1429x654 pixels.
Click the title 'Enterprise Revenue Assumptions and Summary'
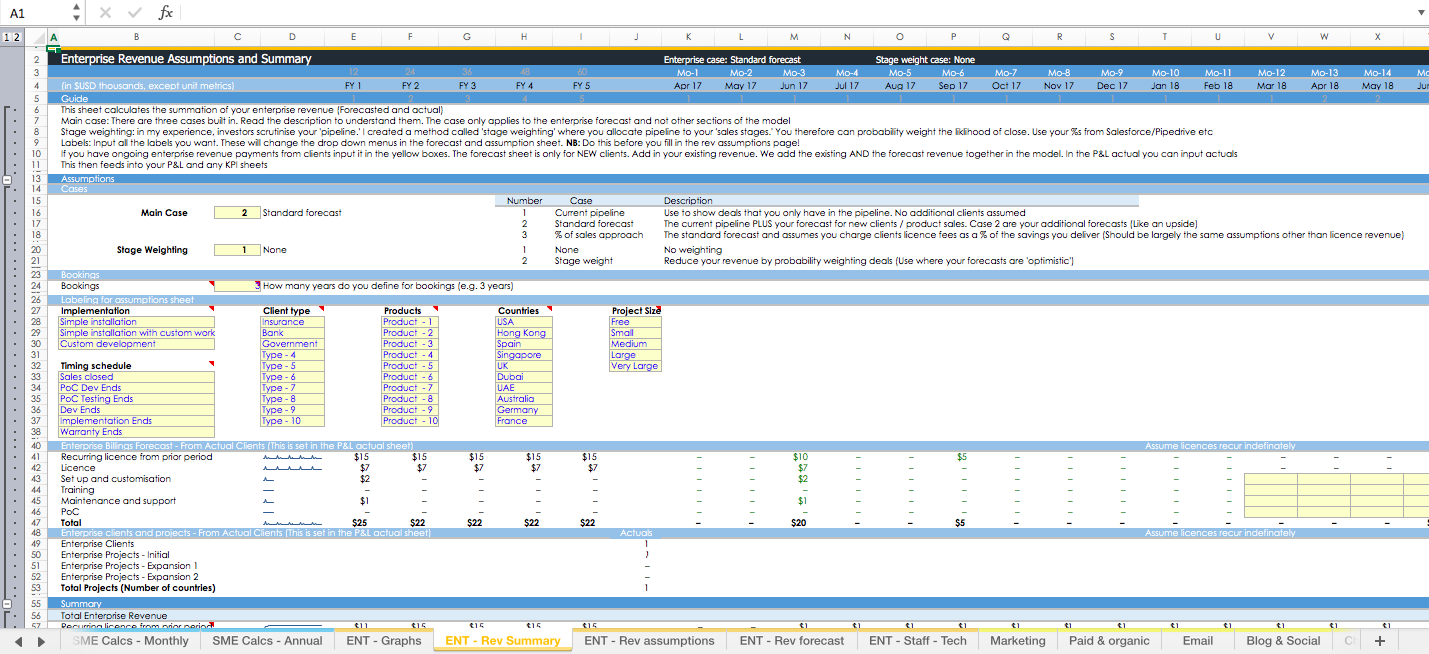coord(186,59)
